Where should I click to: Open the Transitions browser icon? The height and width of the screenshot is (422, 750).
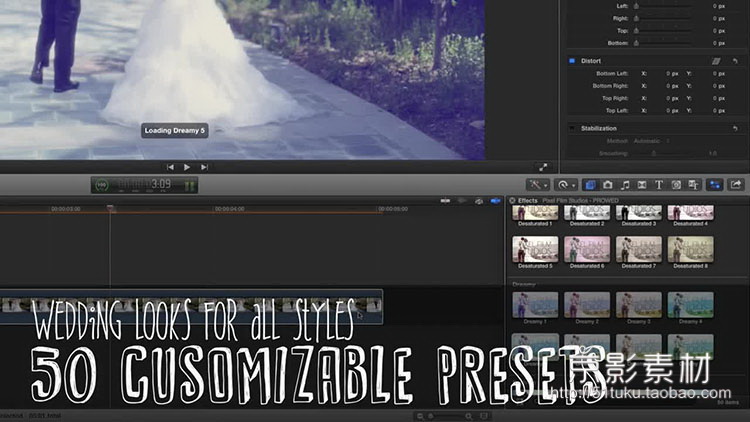click(x=642, y=185)
